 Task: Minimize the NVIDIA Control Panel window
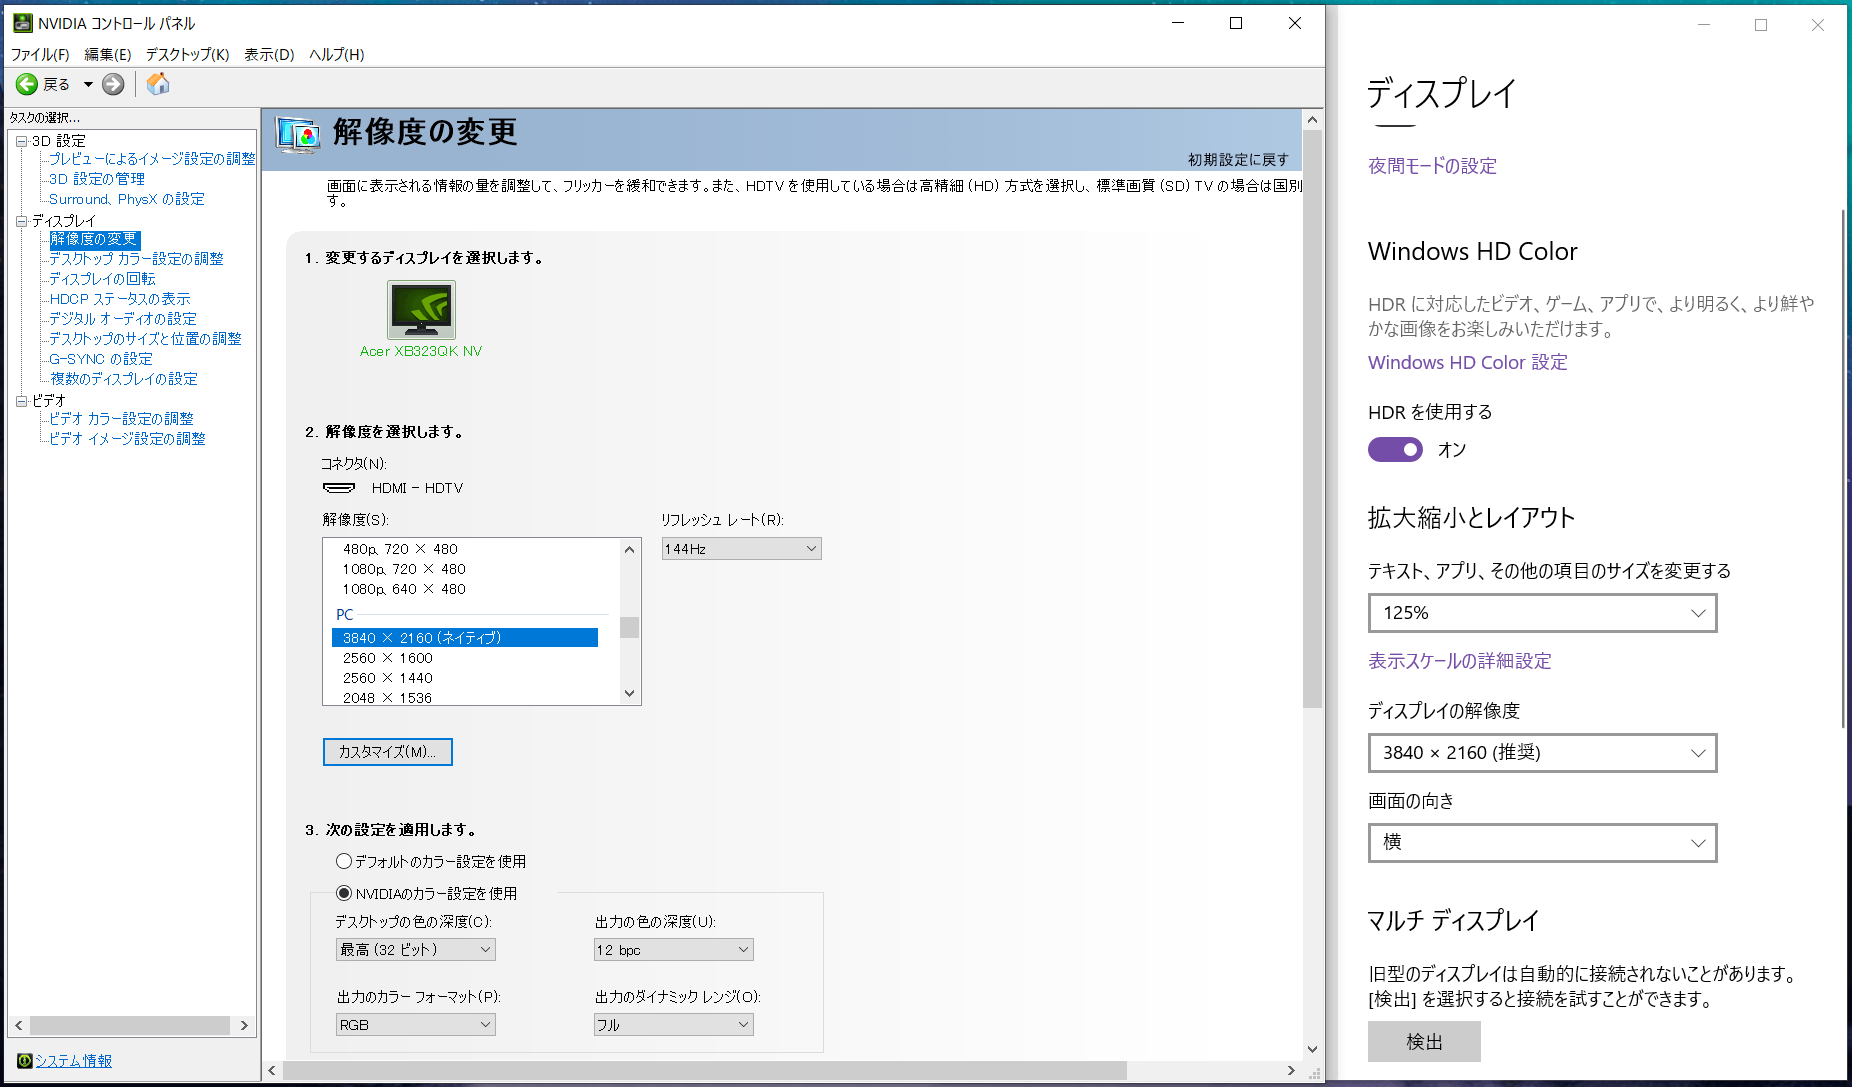pos(1178,23)
